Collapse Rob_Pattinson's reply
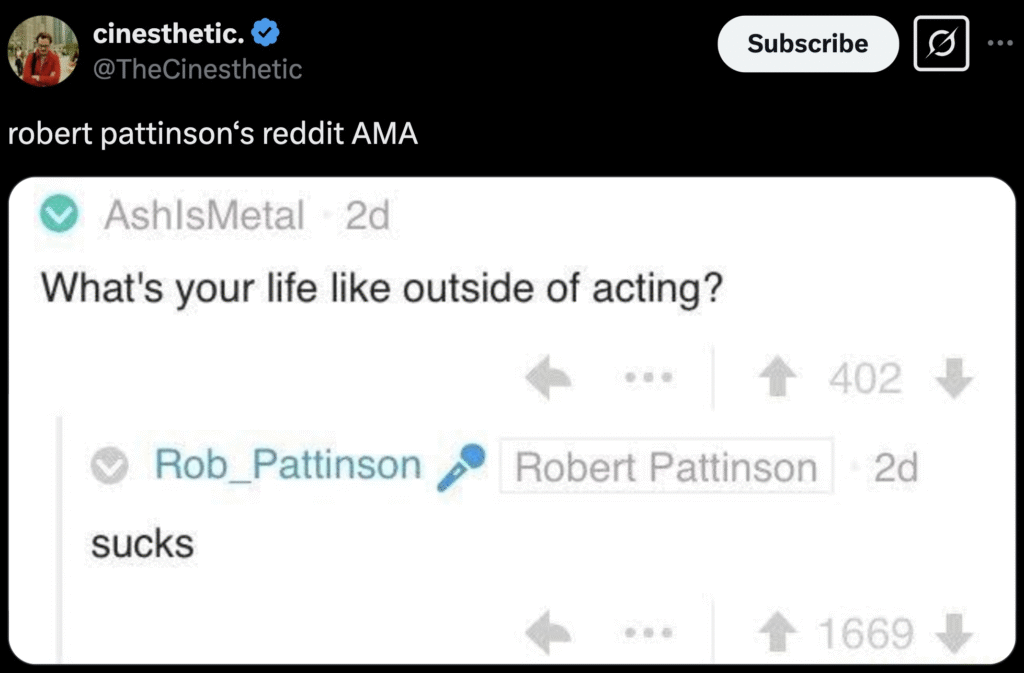This screenshot has width=1024, height=673. (x=111, y=465)
